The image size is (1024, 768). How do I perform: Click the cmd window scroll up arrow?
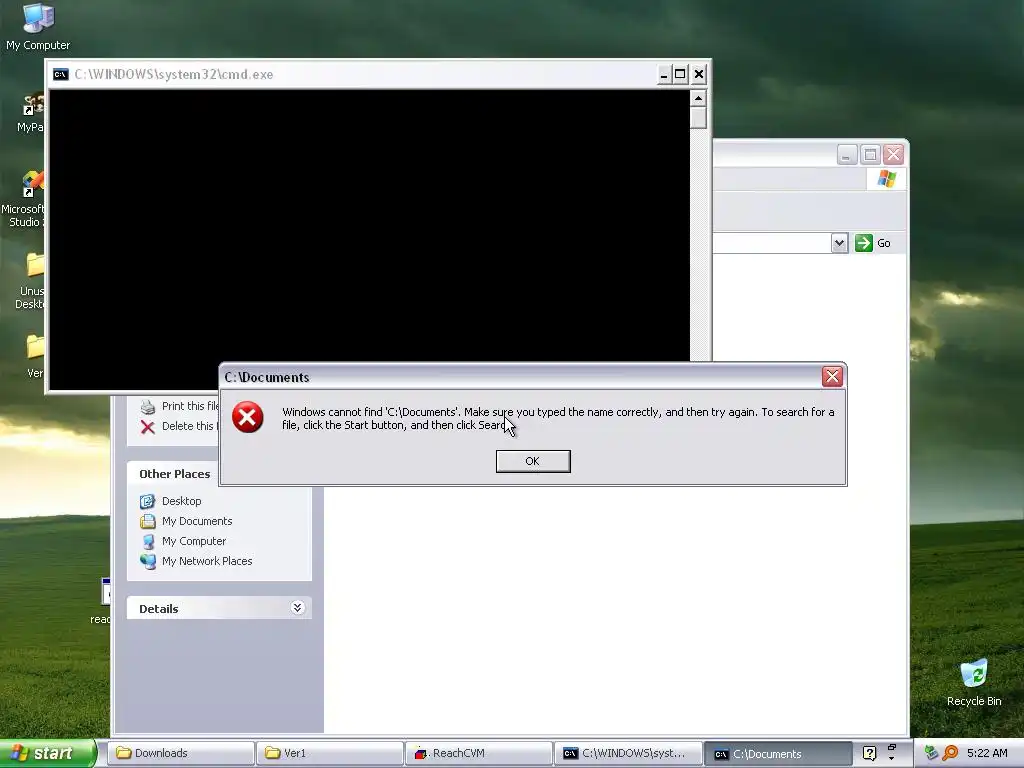pyautogui.click(x=698, y=99)
